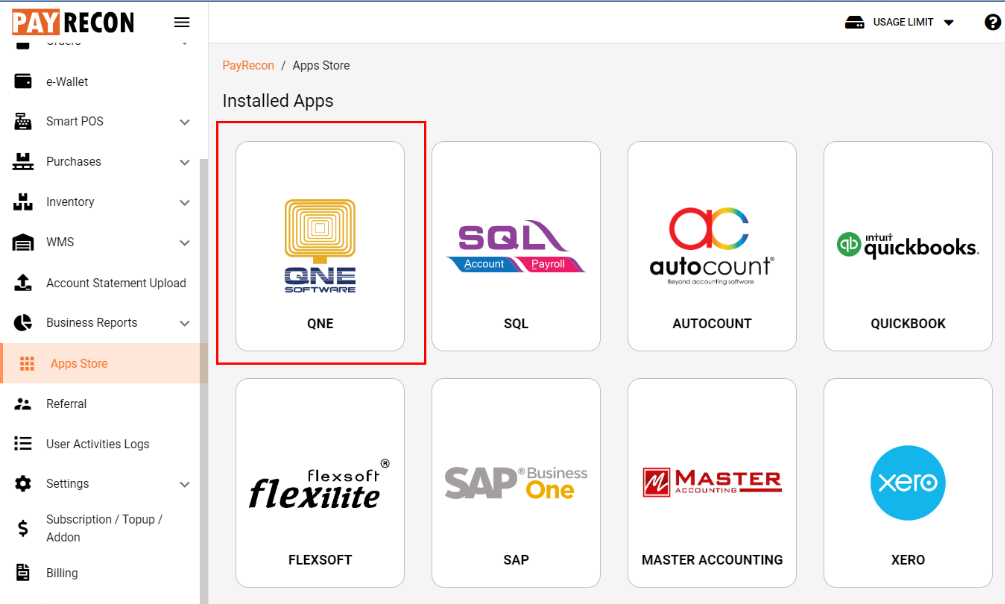The height and width of the screenshot is (604, 1005).
Task: Click the Inventory menu label
Action: pyautogui.click(x=70, y=202)
